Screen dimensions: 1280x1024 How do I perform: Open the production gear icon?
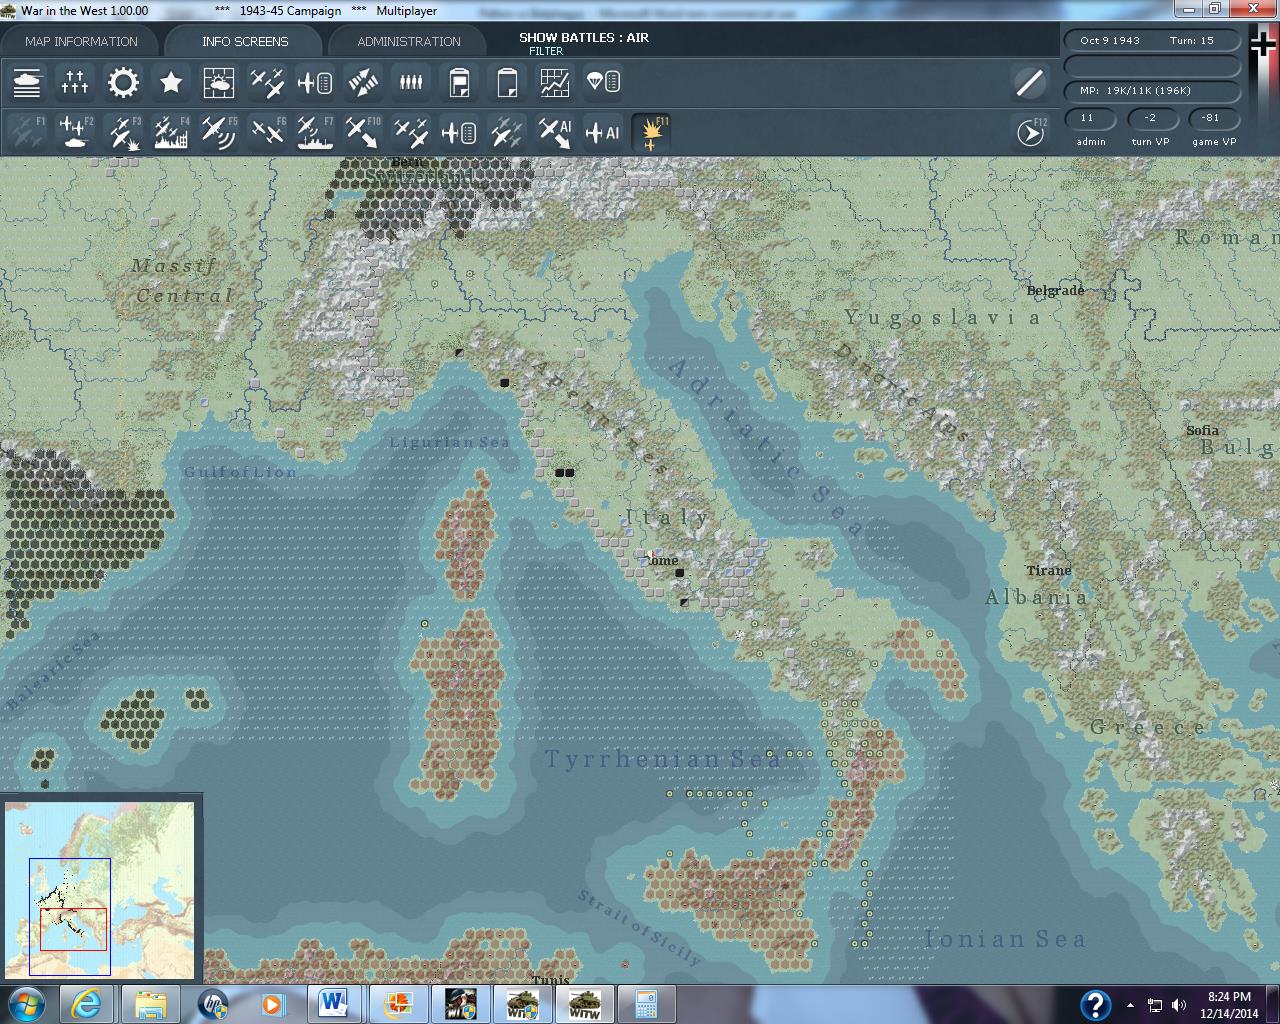(123, 82)
